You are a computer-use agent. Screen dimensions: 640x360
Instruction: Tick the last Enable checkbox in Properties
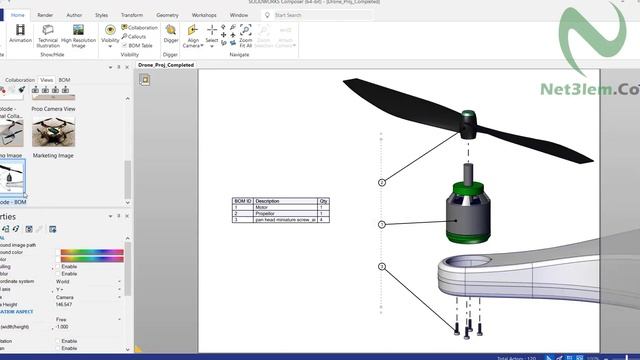[58, 348]
